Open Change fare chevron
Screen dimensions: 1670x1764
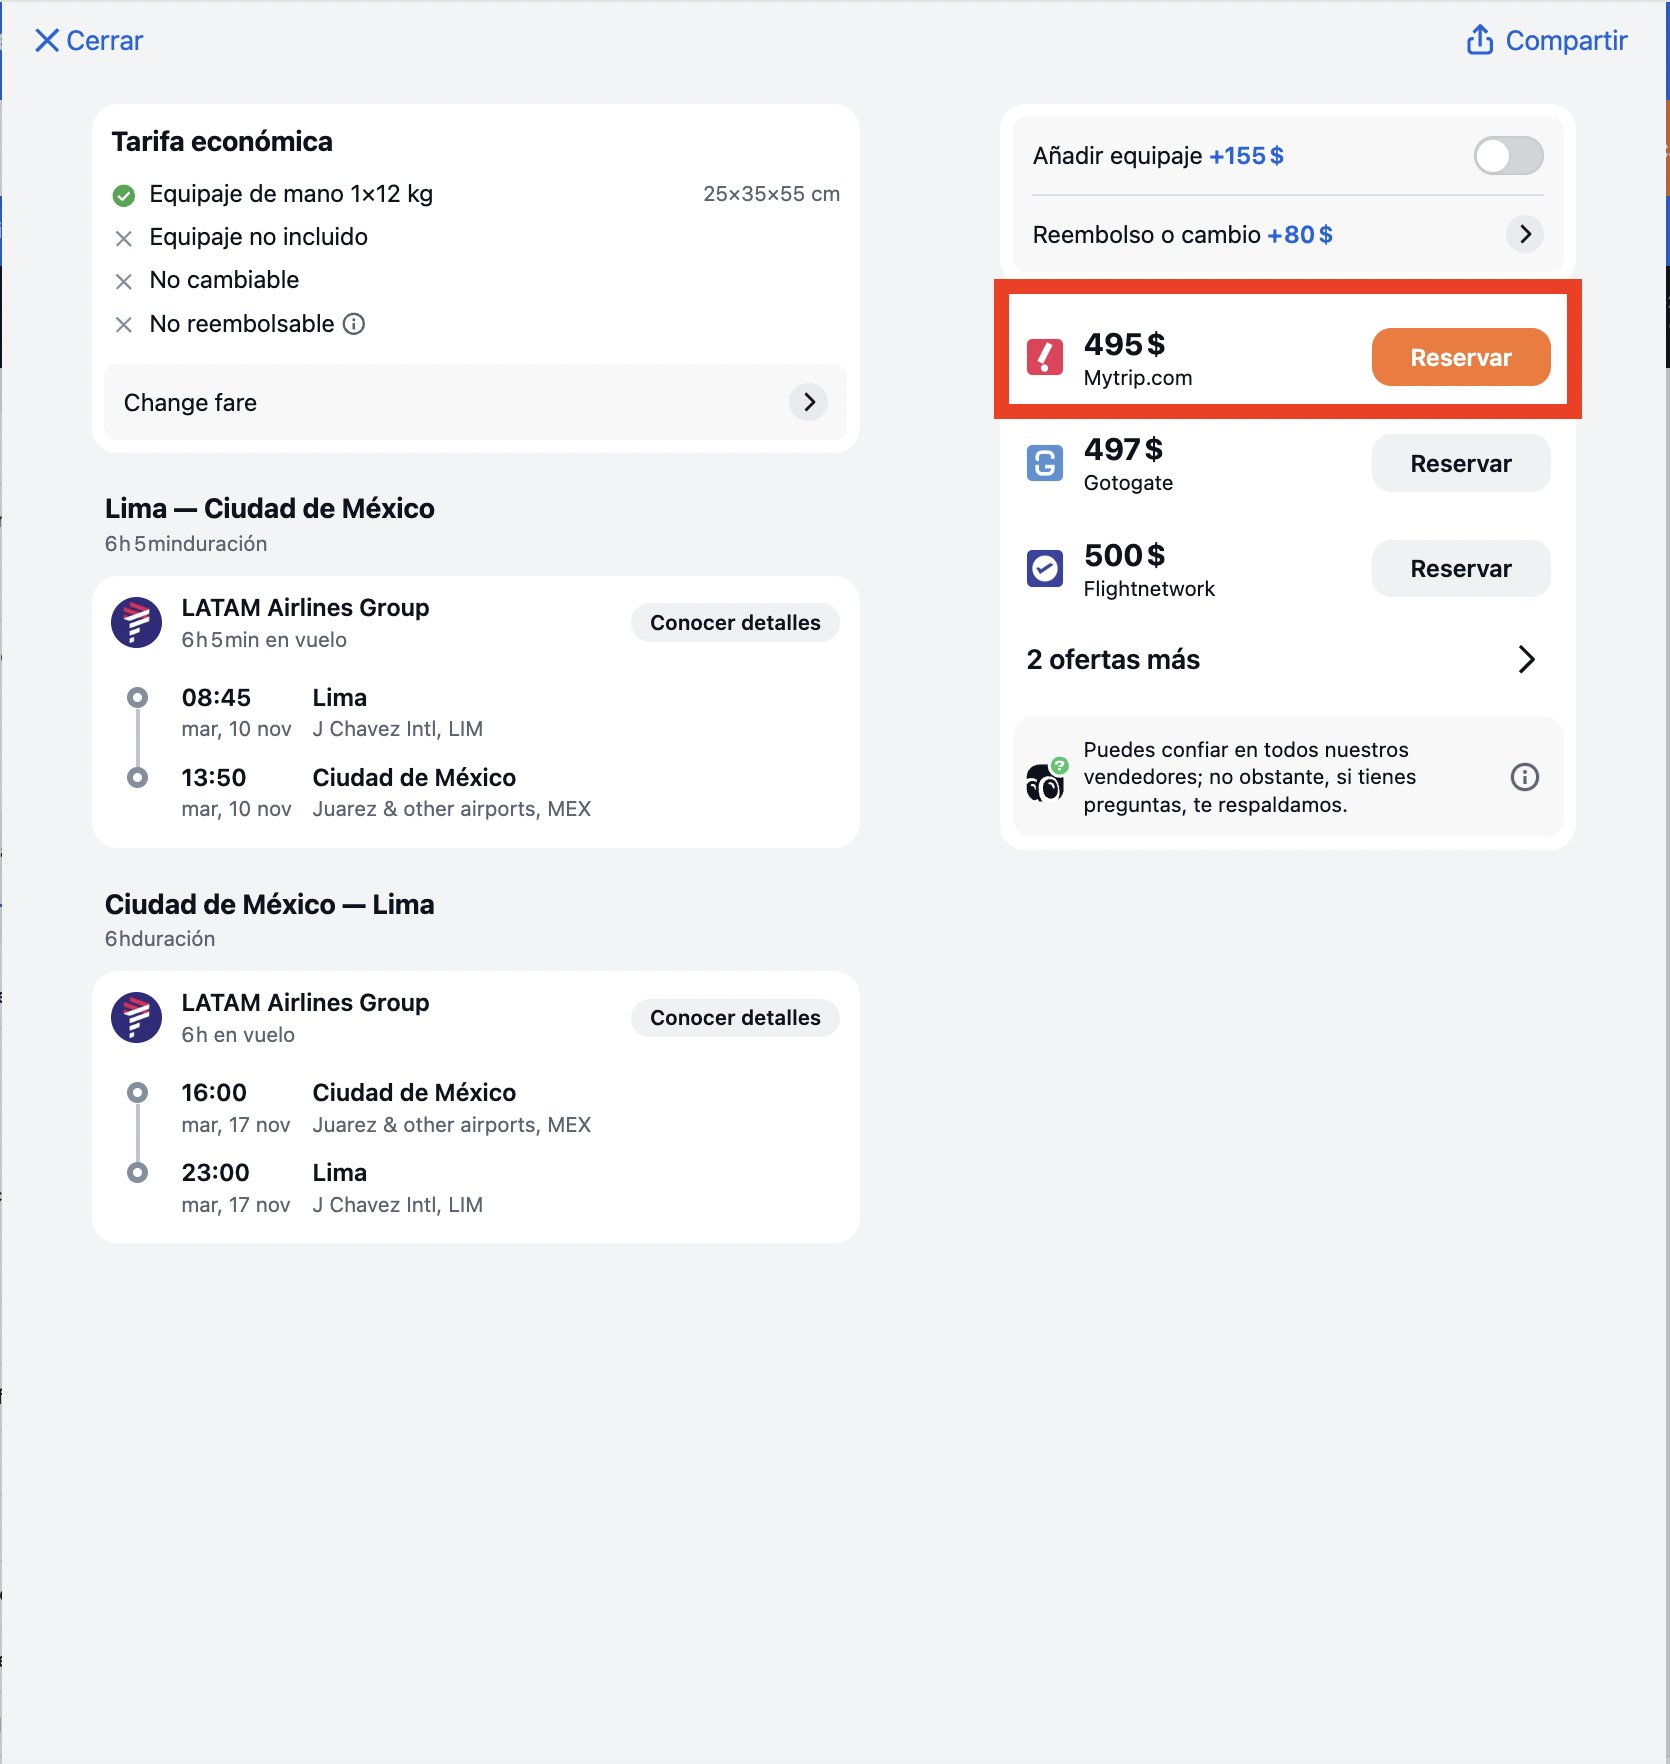pyautogui.click(x=809, y=402)
